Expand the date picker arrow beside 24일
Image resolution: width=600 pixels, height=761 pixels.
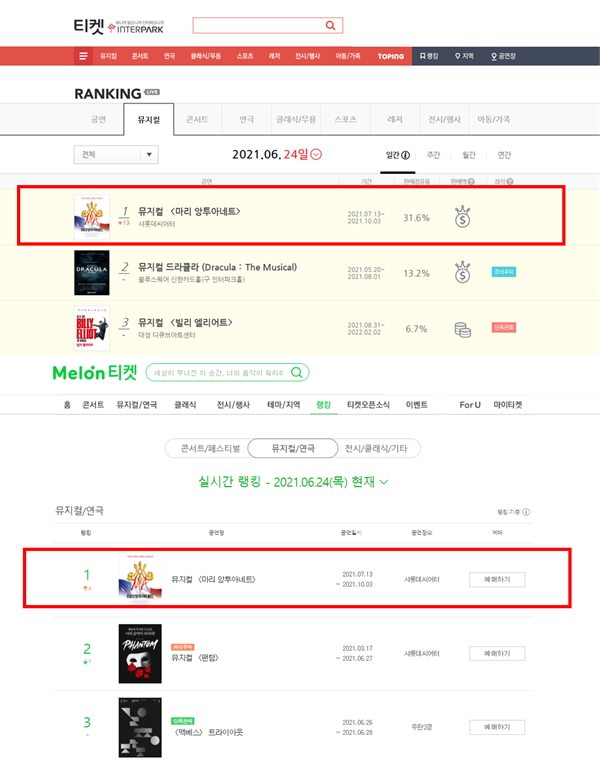coord(316,154)
